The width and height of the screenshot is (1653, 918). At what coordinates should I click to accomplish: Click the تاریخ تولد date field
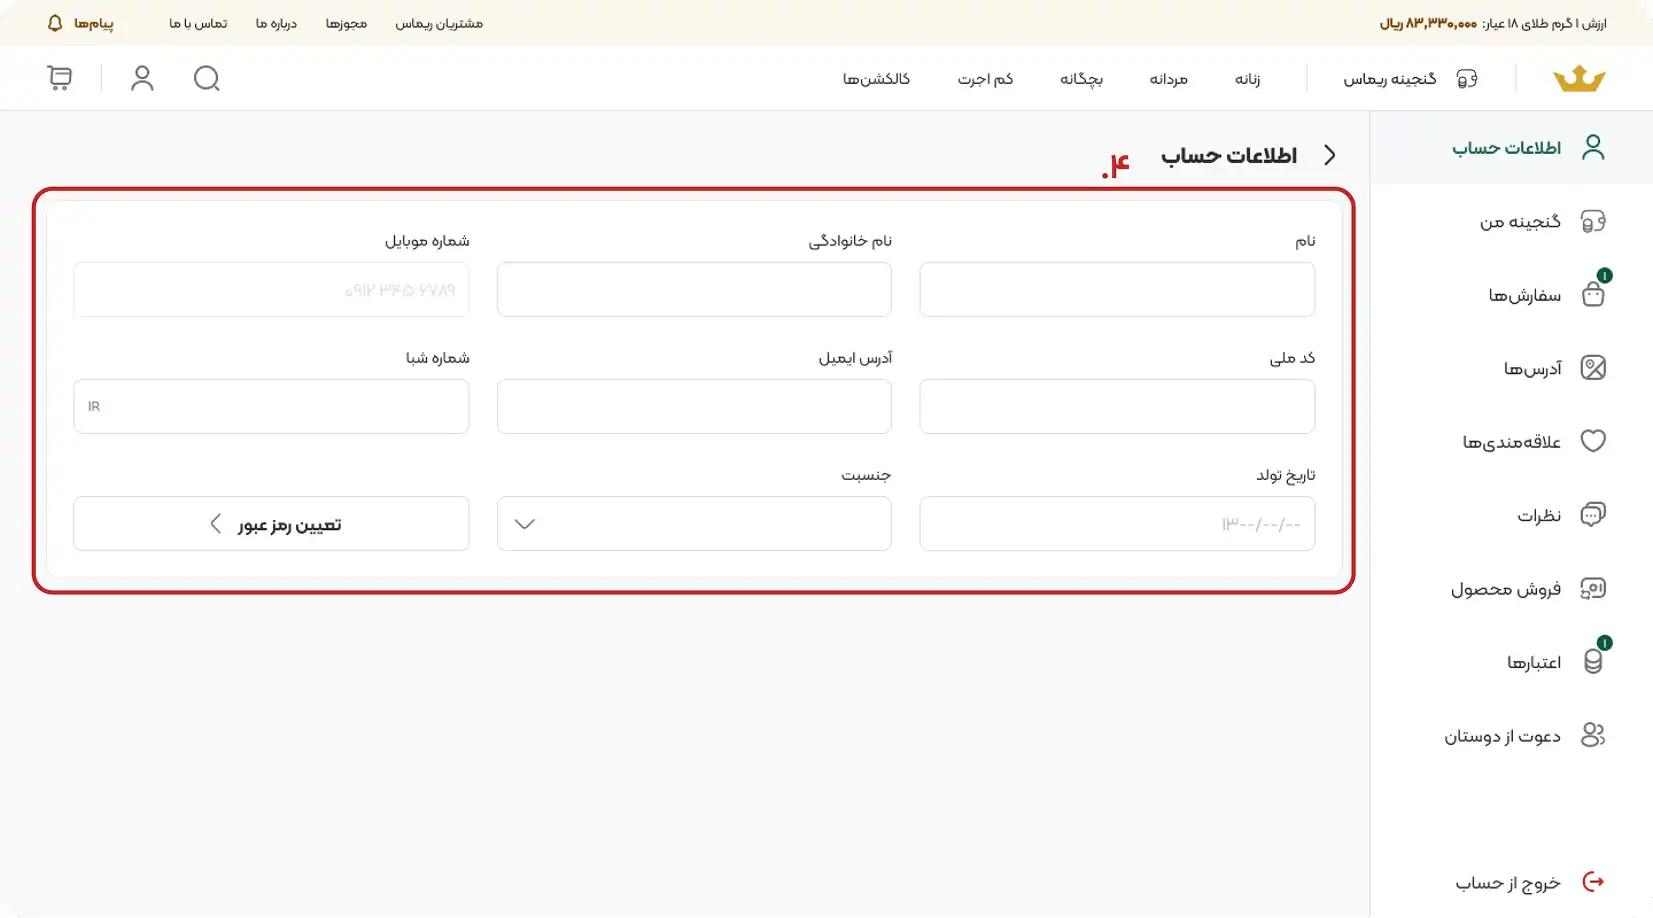1117,523
